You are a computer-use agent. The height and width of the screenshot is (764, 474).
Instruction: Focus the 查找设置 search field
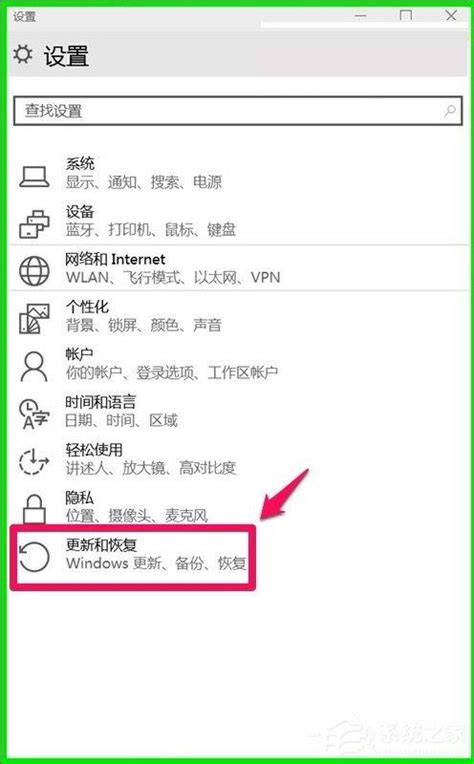pos(238,111)
